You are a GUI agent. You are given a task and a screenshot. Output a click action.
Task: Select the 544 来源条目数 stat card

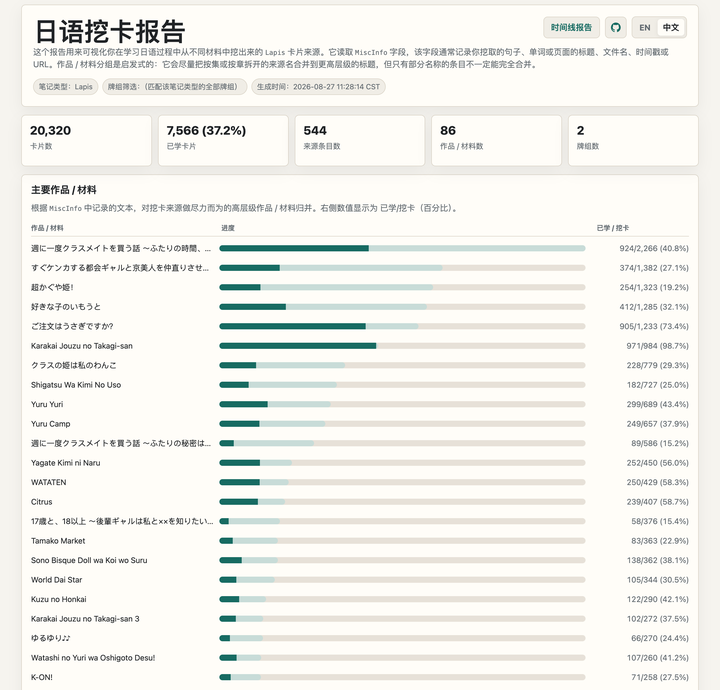(360, 140)
